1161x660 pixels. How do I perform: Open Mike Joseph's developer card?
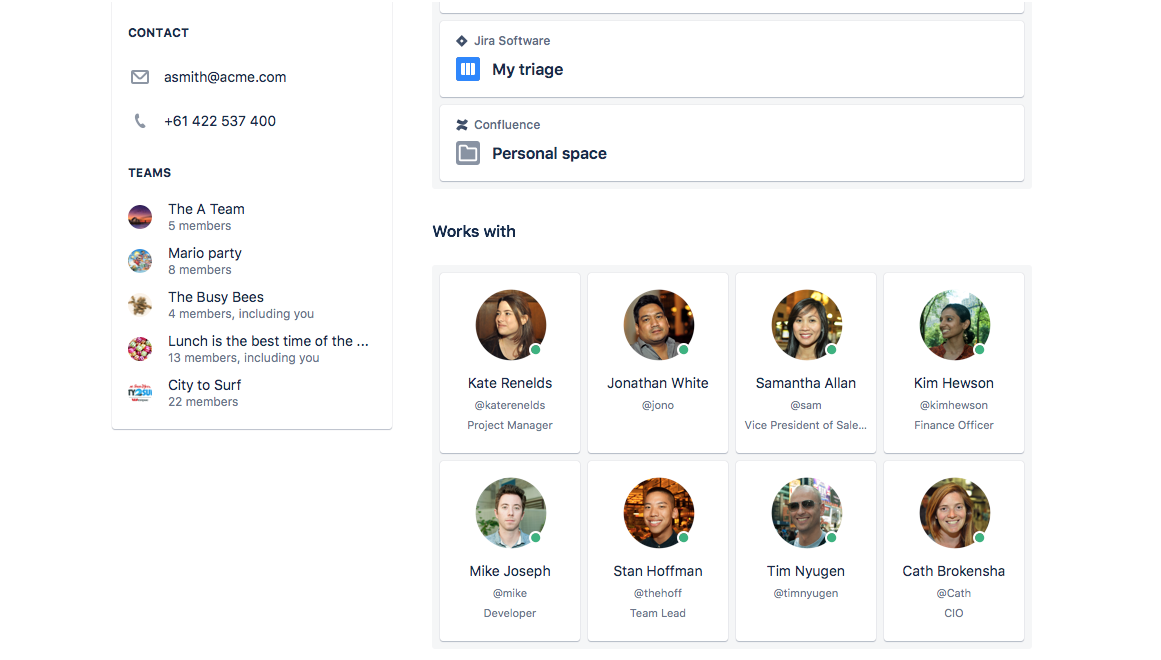[510, 551]
